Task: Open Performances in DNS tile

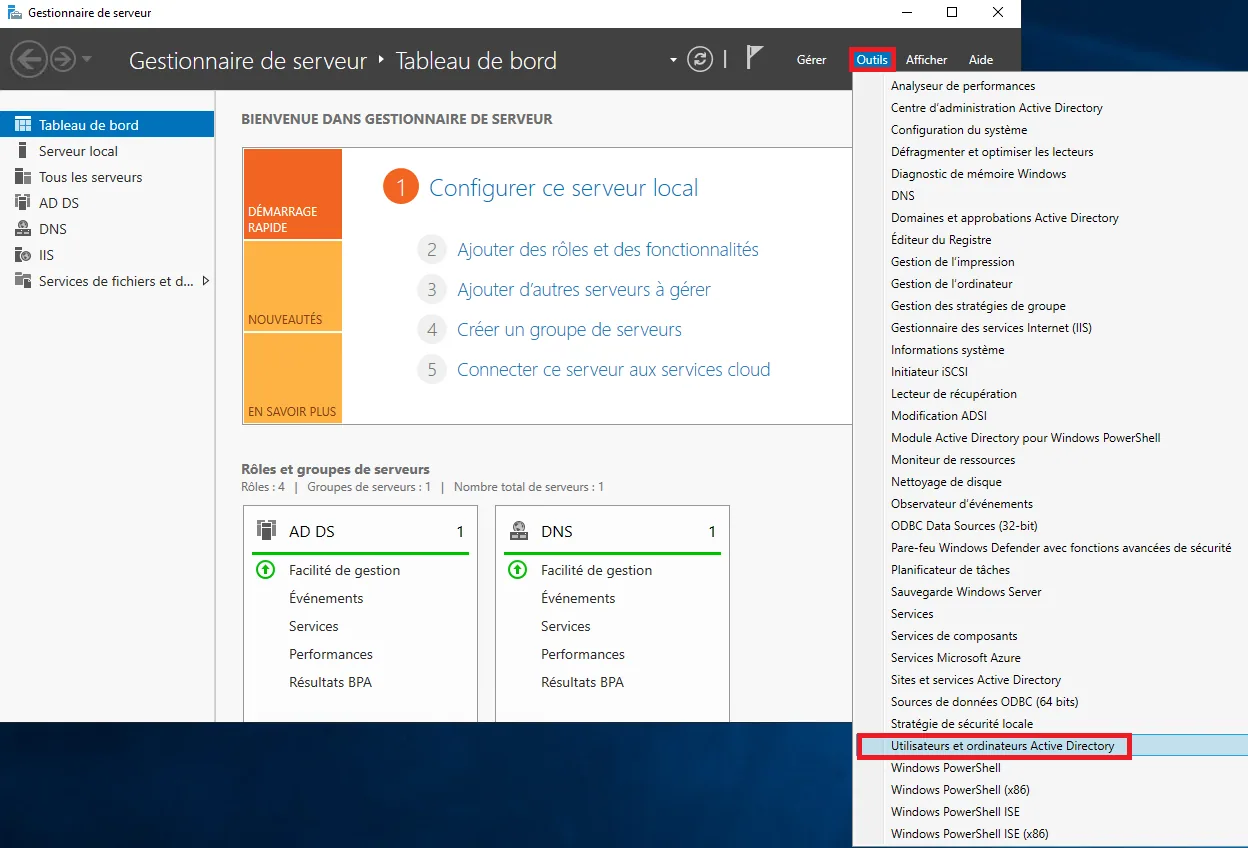Action: [583, 654]
